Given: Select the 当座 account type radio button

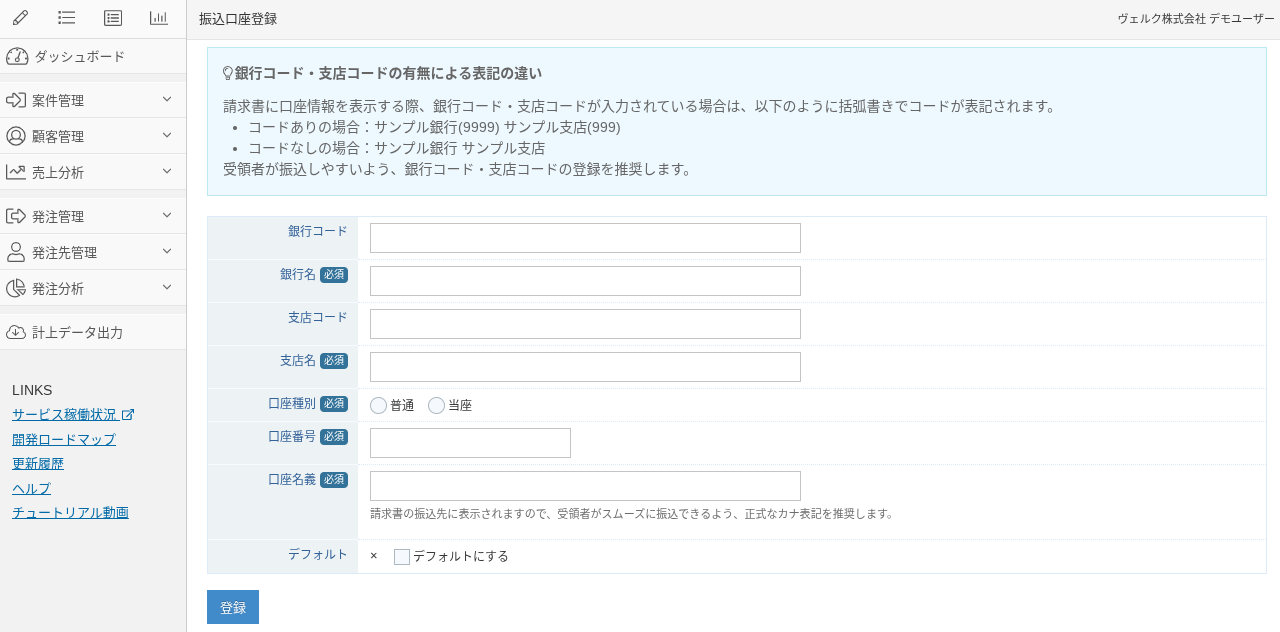Looking at the screenshot, I should coord(436,404).
